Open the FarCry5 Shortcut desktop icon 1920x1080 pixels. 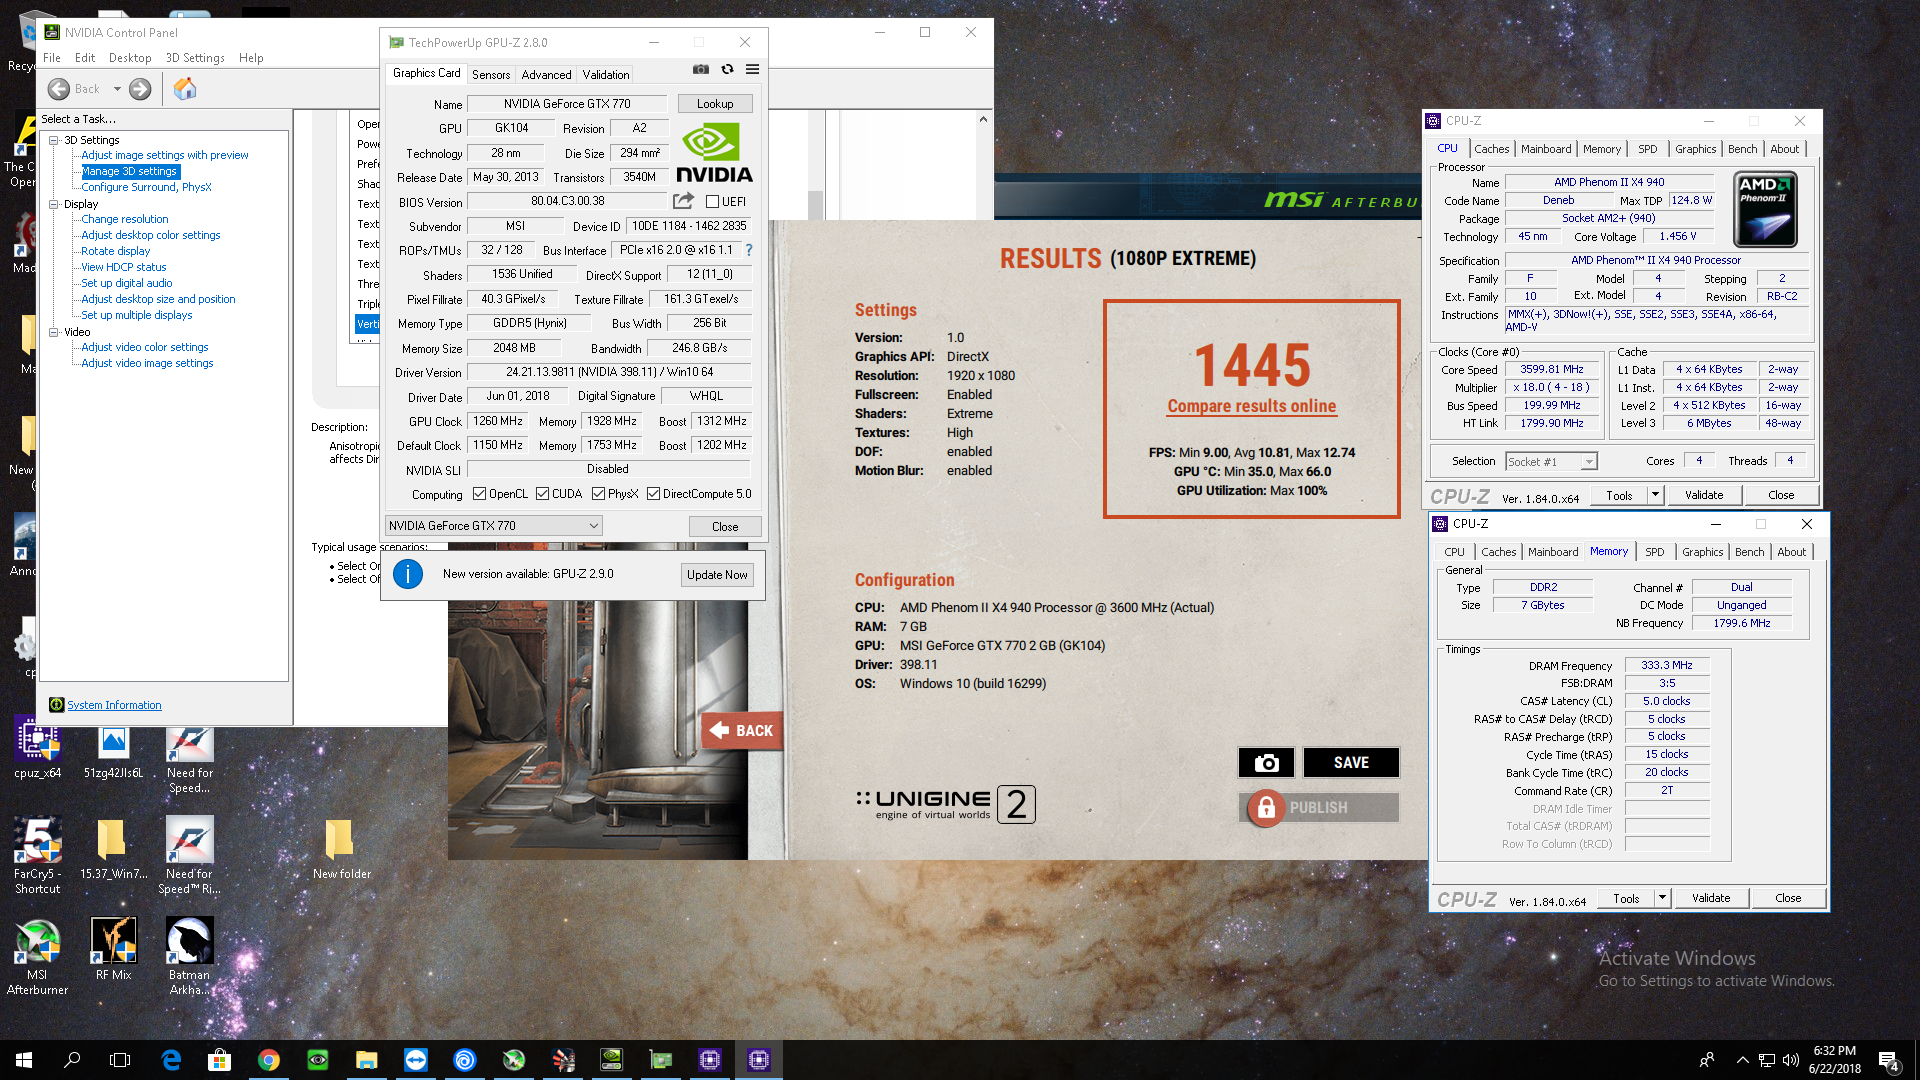click(38, 855)
